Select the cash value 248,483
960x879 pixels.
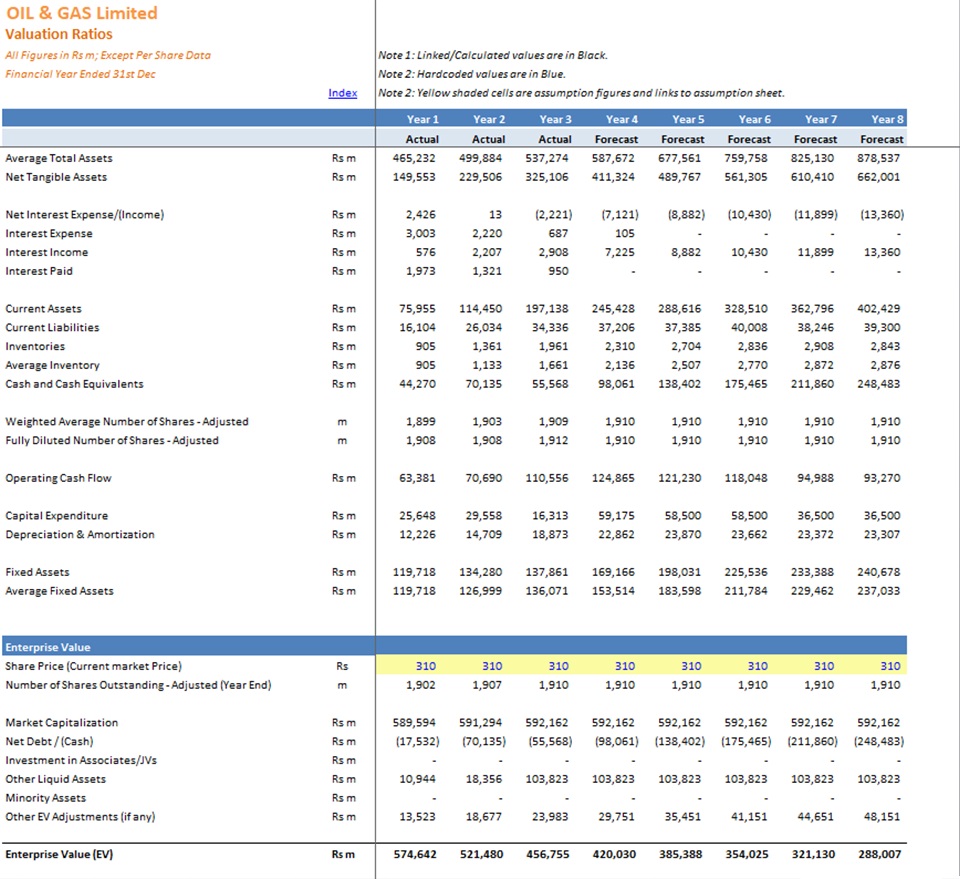[x=879, y=384]
